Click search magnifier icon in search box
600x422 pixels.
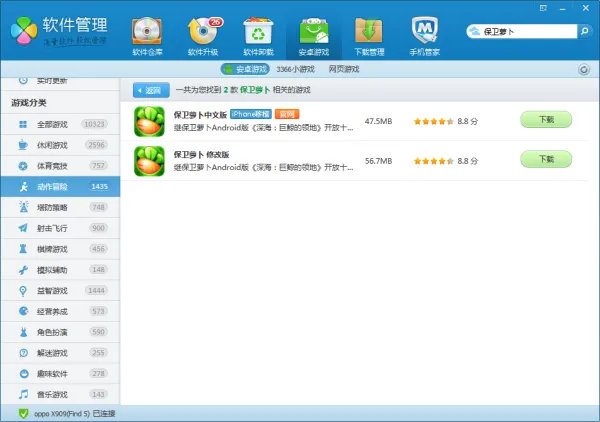click(x=473, y=32)
